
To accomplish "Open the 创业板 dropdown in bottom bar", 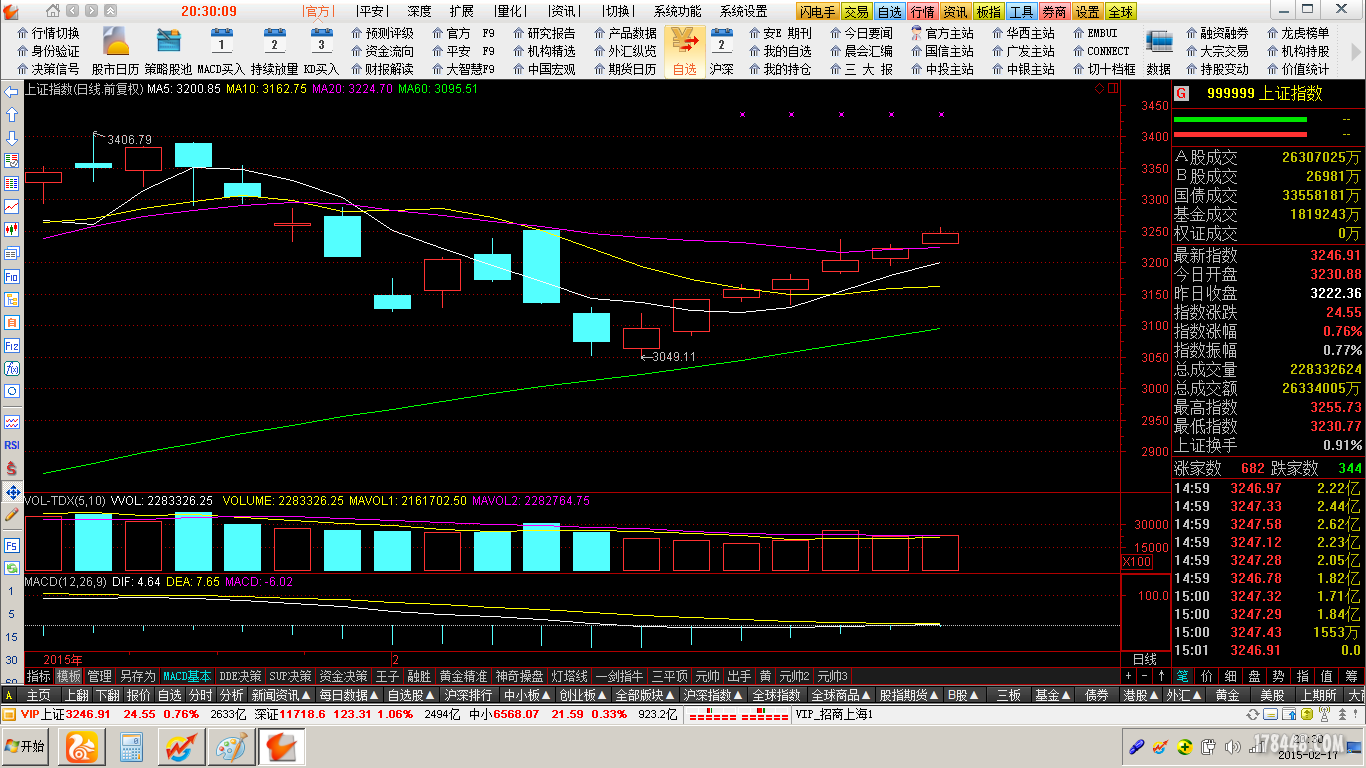I will coord(583,695).
